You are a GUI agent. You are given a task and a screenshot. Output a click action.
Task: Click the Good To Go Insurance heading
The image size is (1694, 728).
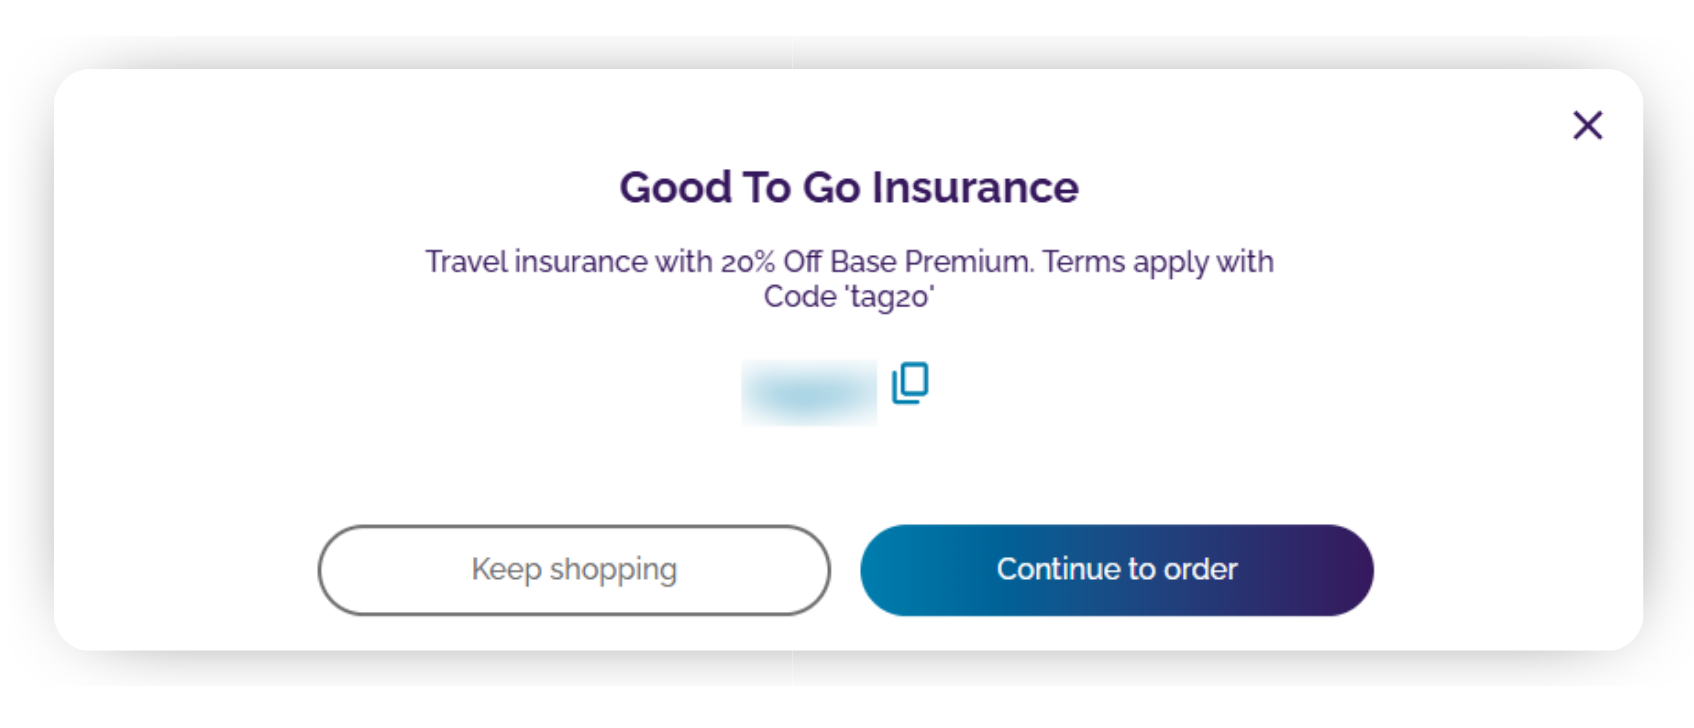[x=848, y=188]
